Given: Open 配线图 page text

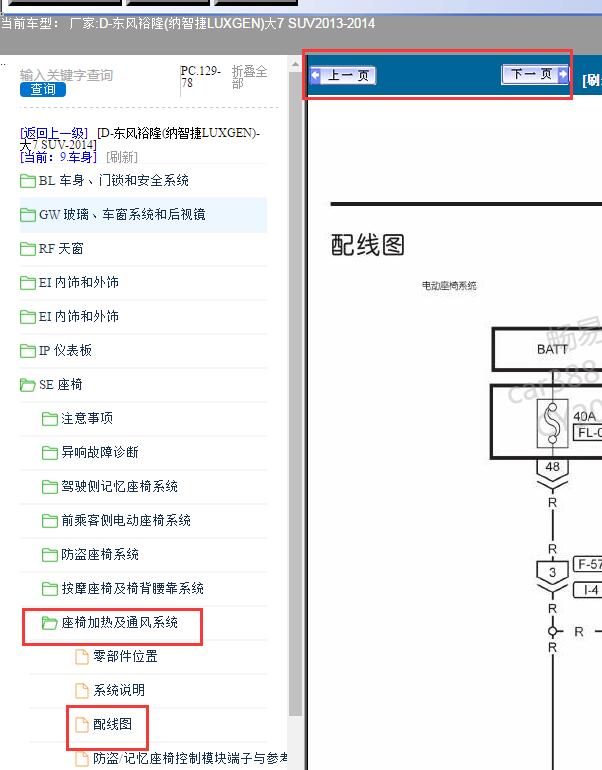Looking at the screenshot, I should point(112,724).
